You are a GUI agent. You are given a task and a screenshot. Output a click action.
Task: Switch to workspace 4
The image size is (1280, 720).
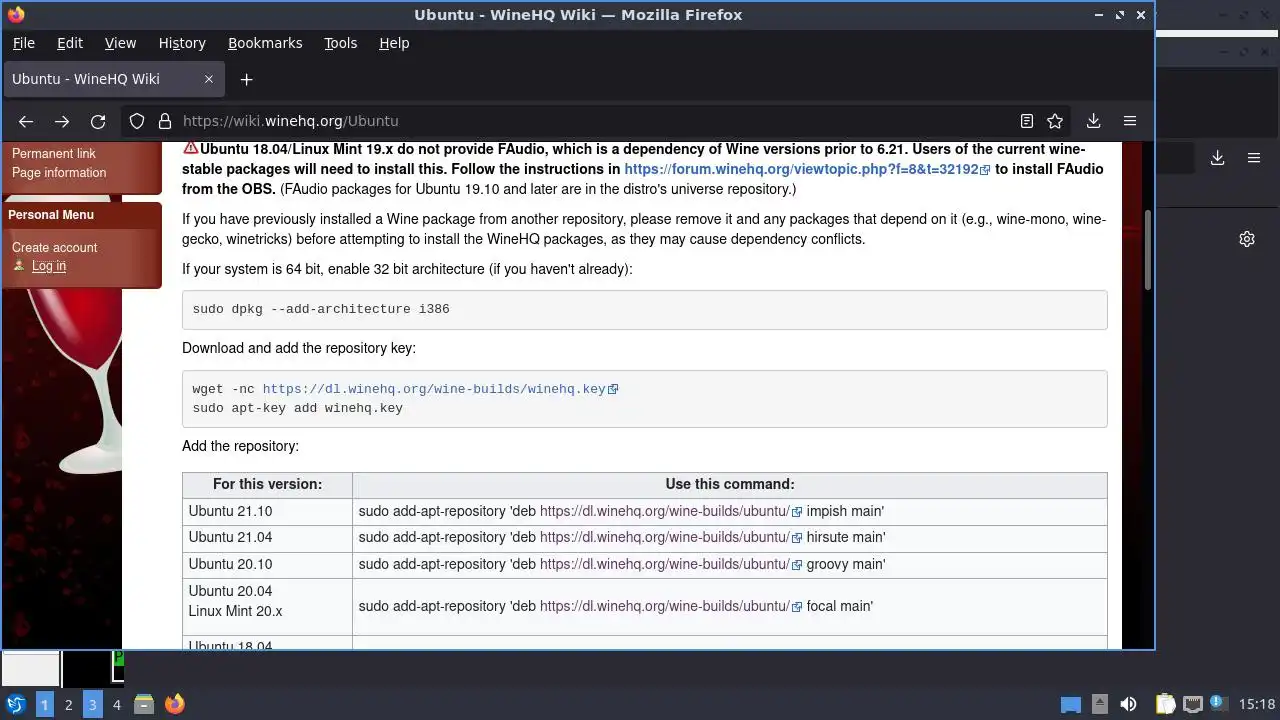(x=117, y=705)
